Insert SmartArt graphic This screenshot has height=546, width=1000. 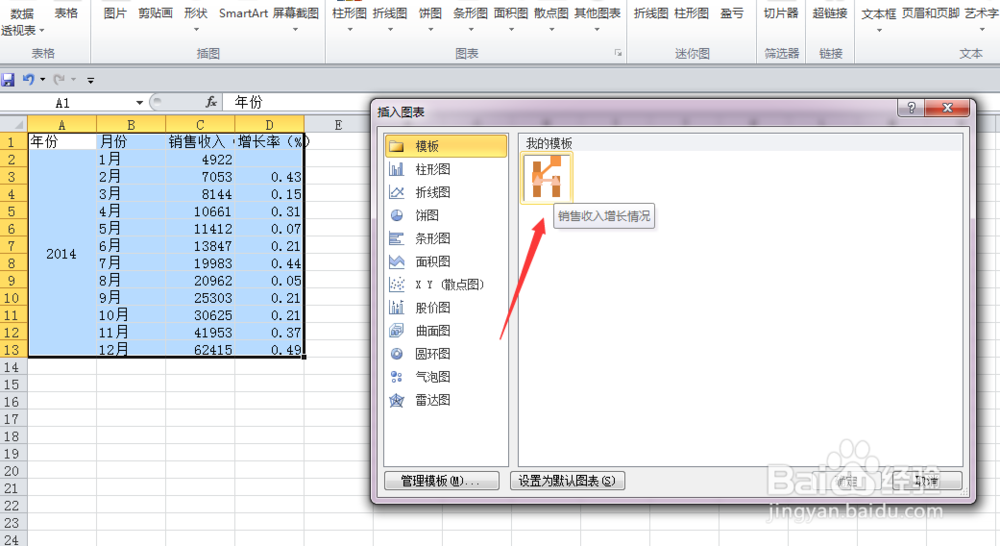tap(243, 14)
